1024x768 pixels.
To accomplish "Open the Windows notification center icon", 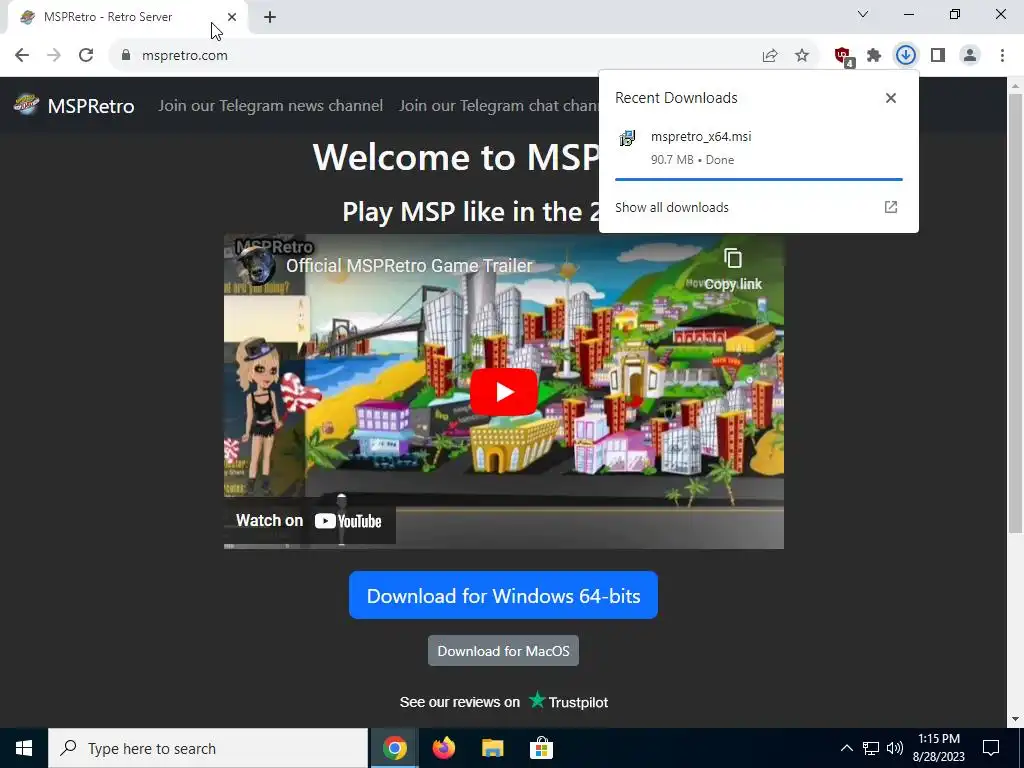I will [x=991, y=748].
